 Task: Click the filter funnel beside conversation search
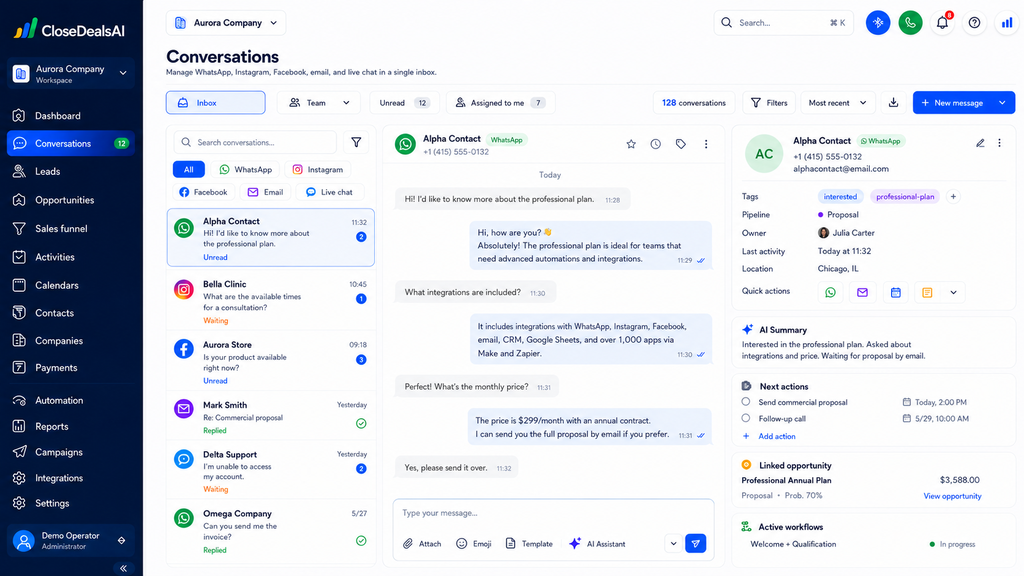pos(356,142)
